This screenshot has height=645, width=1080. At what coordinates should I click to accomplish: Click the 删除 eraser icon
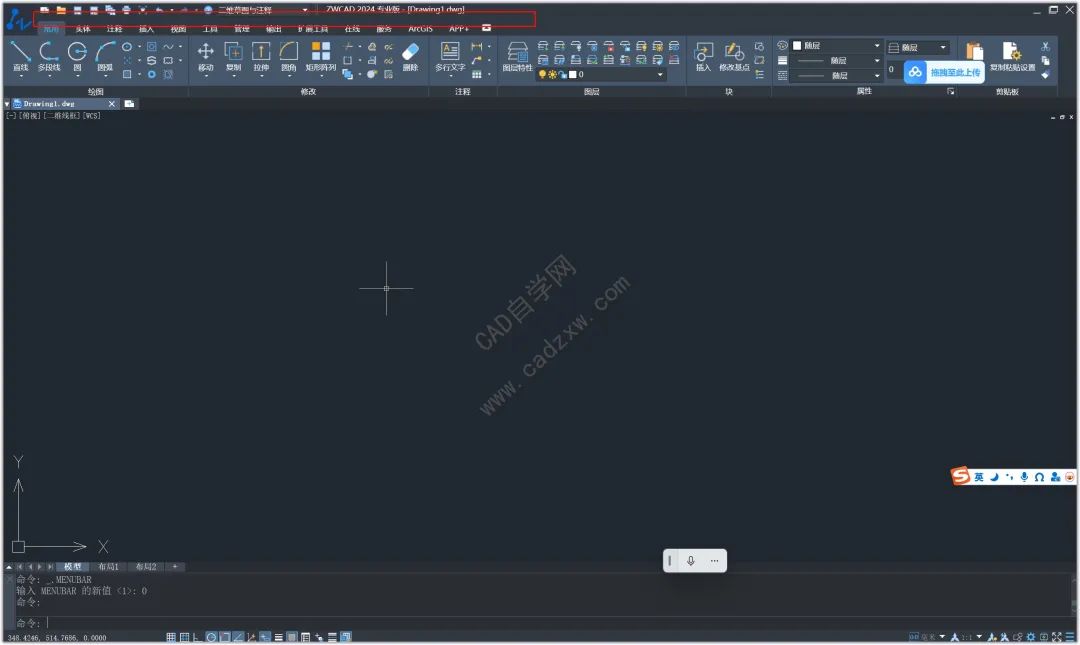click(x=410, y=57)
